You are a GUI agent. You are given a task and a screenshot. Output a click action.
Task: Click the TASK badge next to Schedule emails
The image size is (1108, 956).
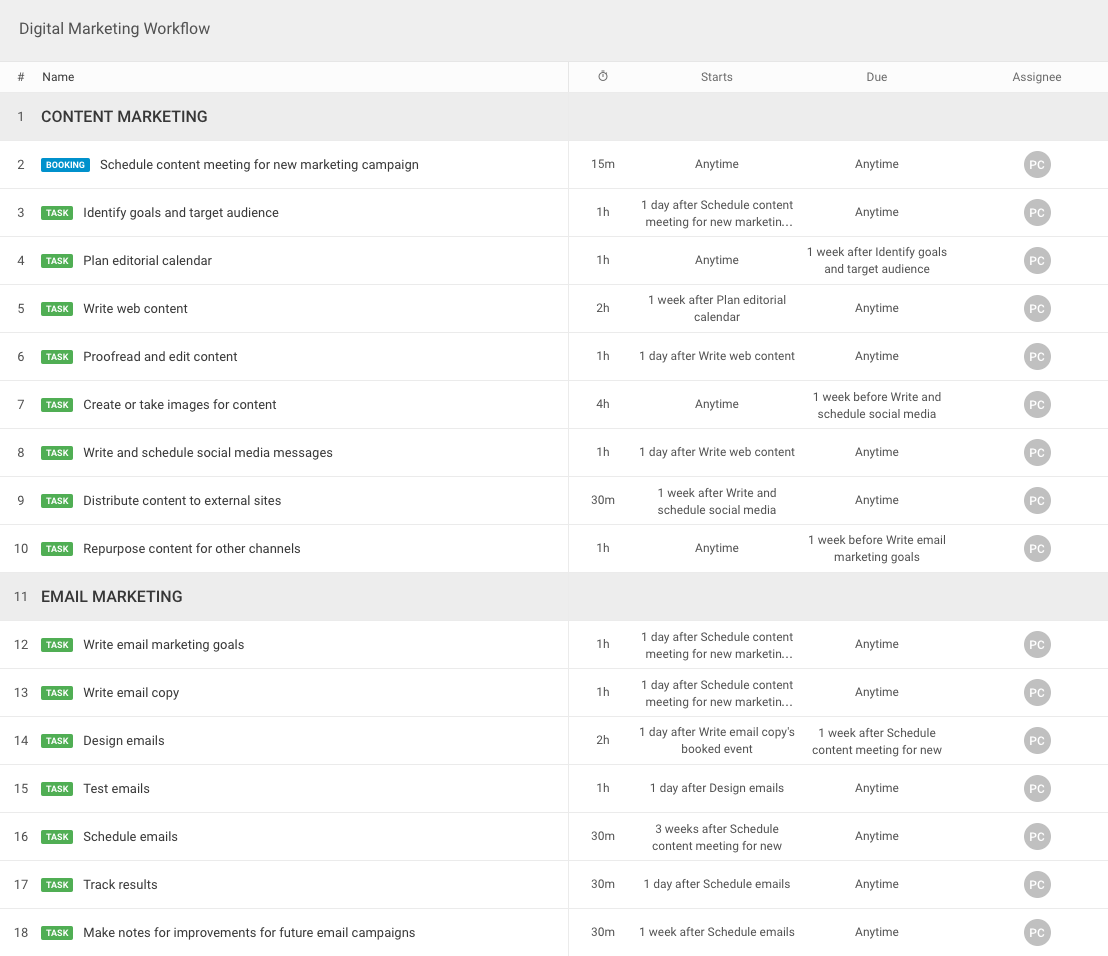pyautogui.click(x=57, y=837)
